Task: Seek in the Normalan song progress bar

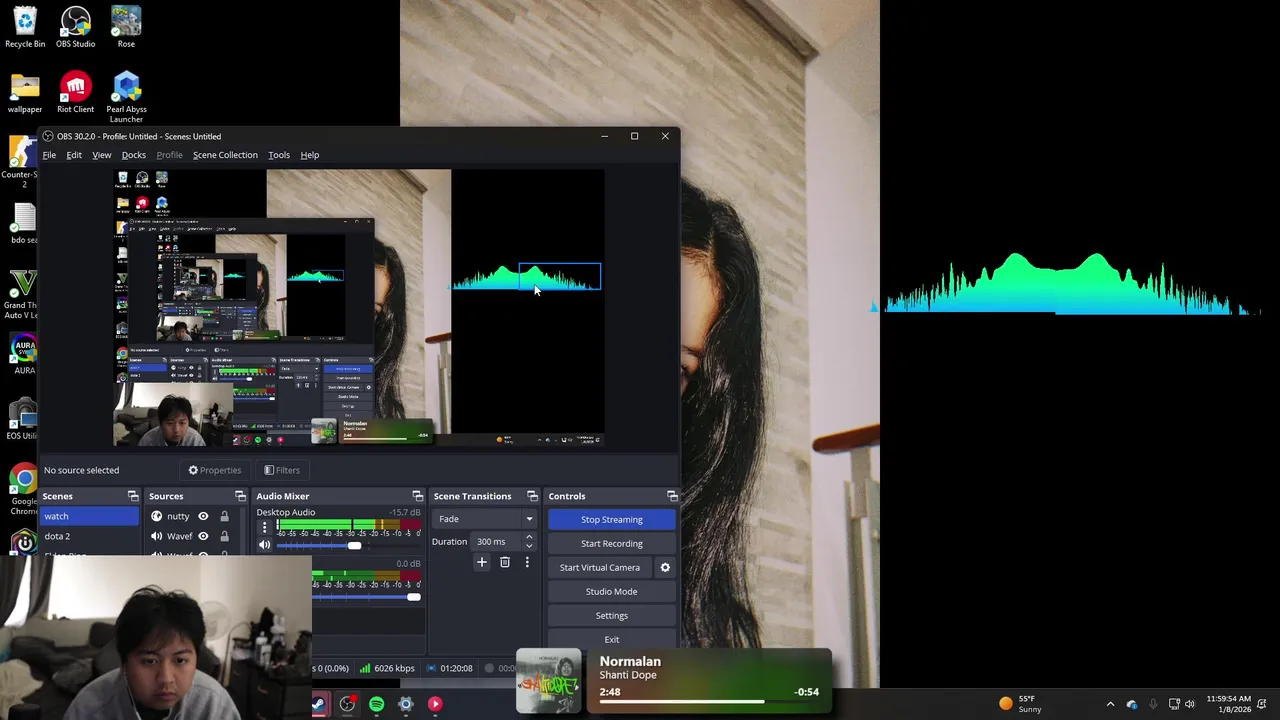Action: [x=709, y=702]
